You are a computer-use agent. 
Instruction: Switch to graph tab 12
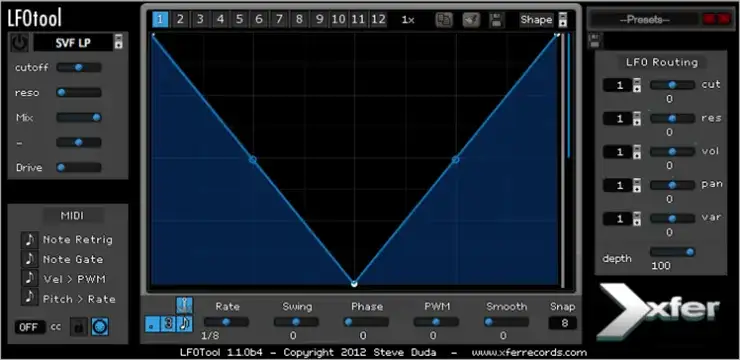coord(378,20)
